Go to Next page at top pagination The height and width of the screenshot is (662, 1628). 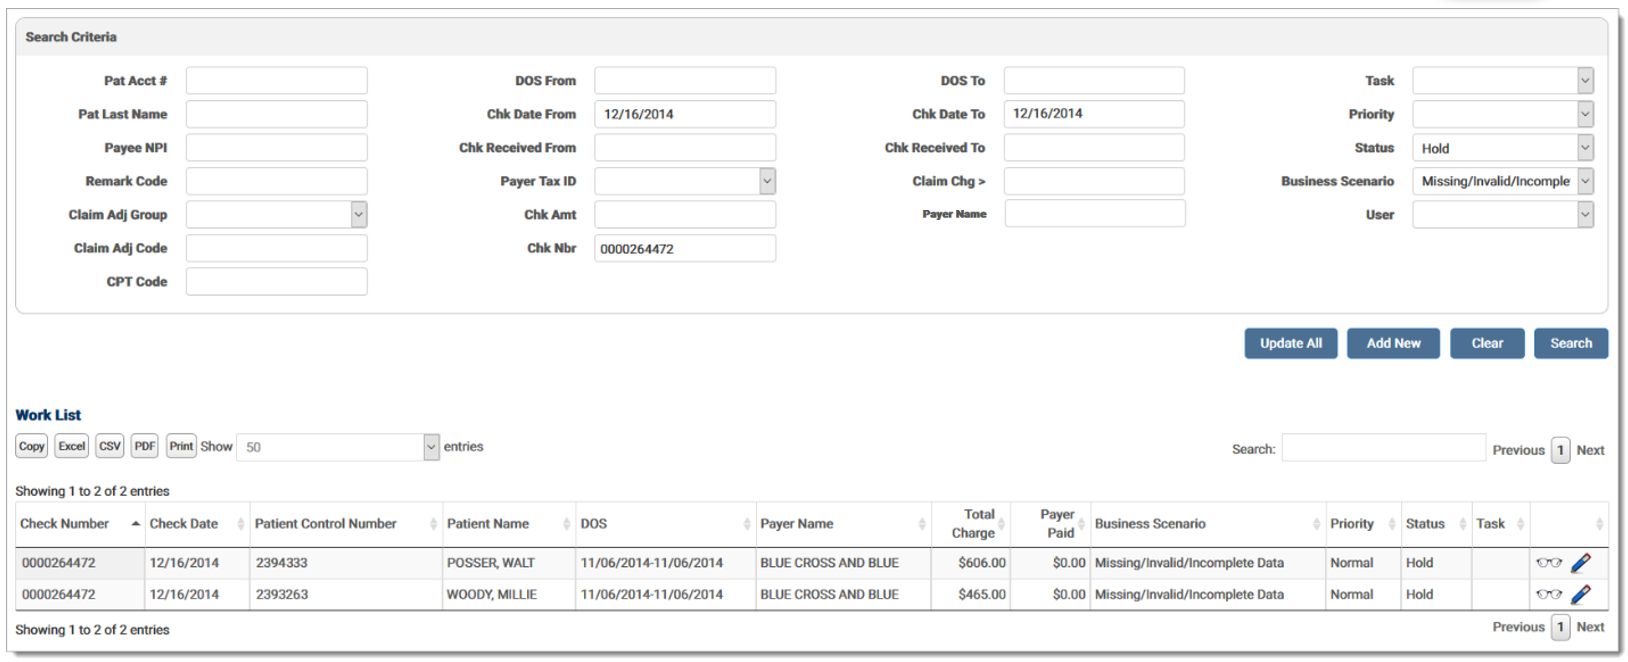coord(1590,450)
